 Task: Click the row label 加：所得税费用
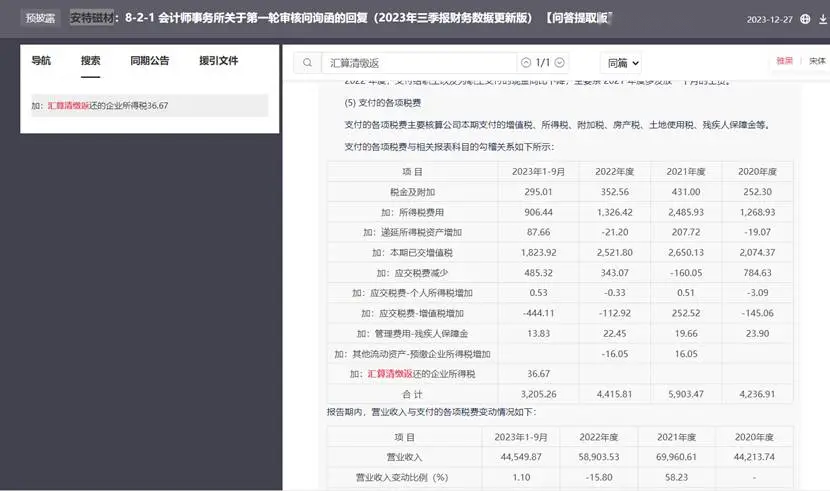coord(412,212)
